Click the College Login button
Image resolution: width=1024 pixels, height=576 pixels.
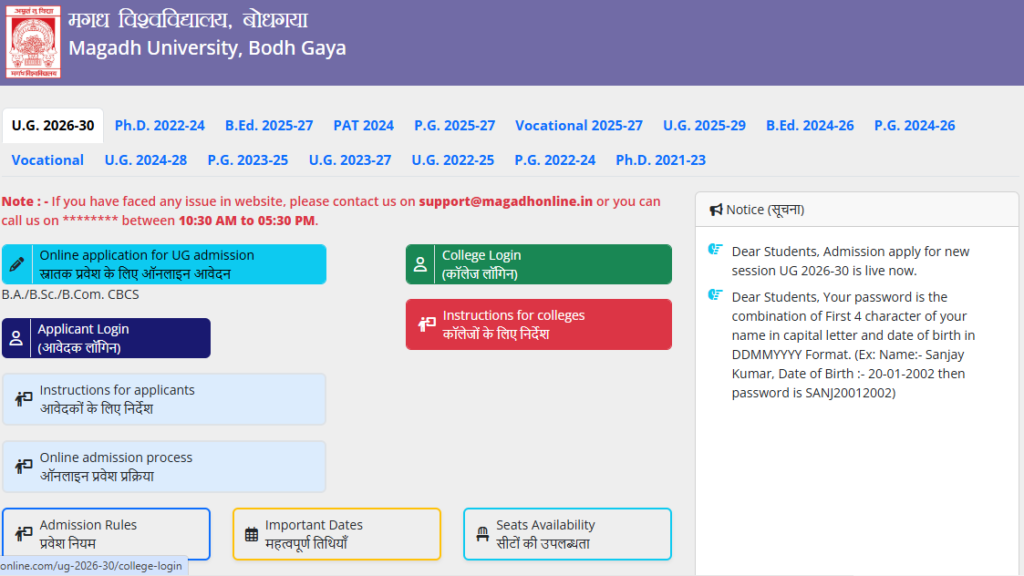(539, 264)
